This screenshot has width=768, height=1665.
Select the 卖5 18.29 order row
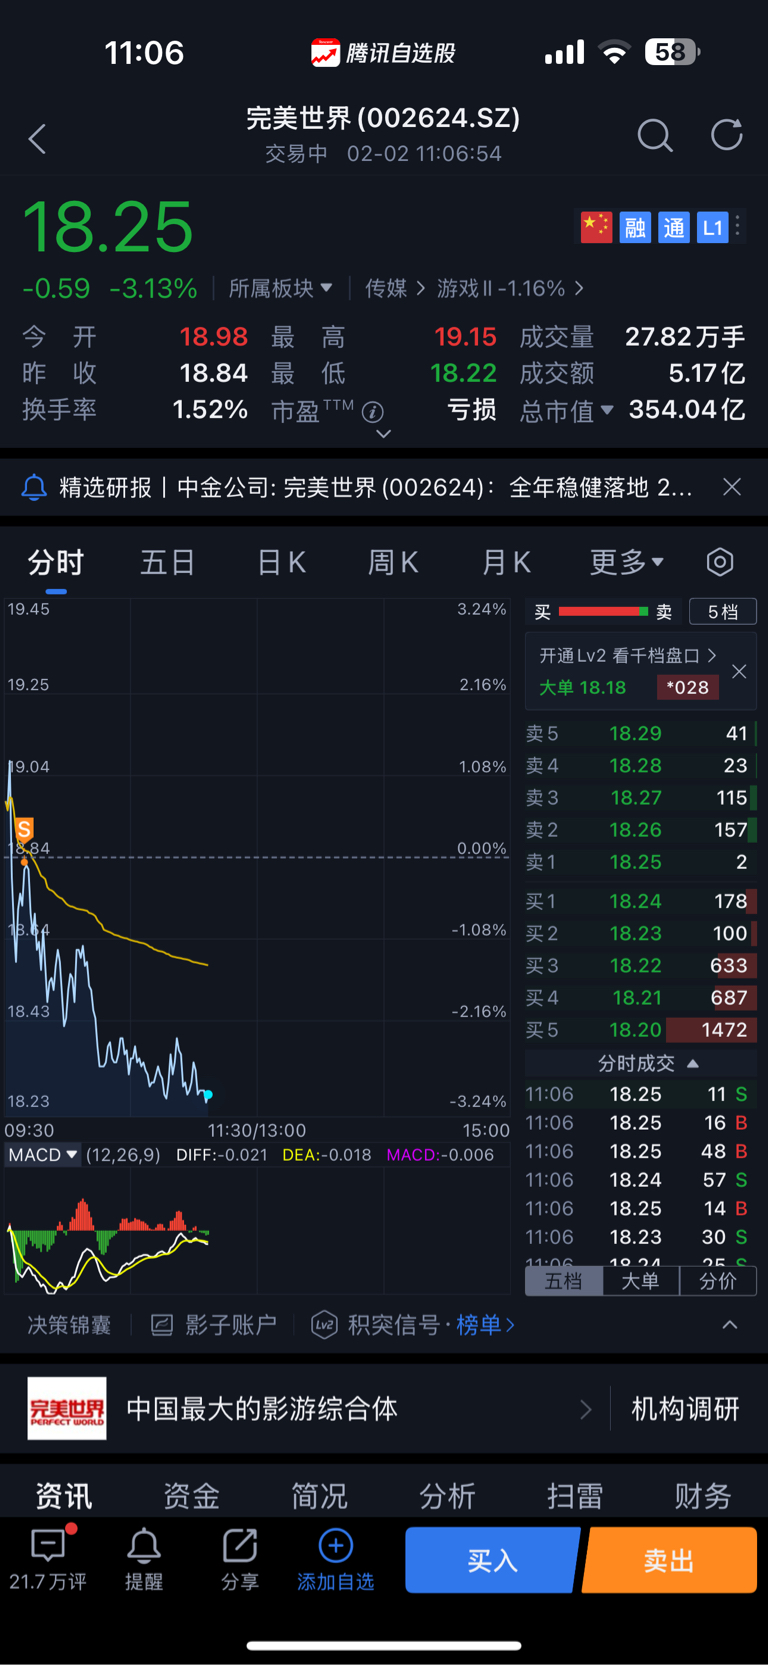pos(640,733)
